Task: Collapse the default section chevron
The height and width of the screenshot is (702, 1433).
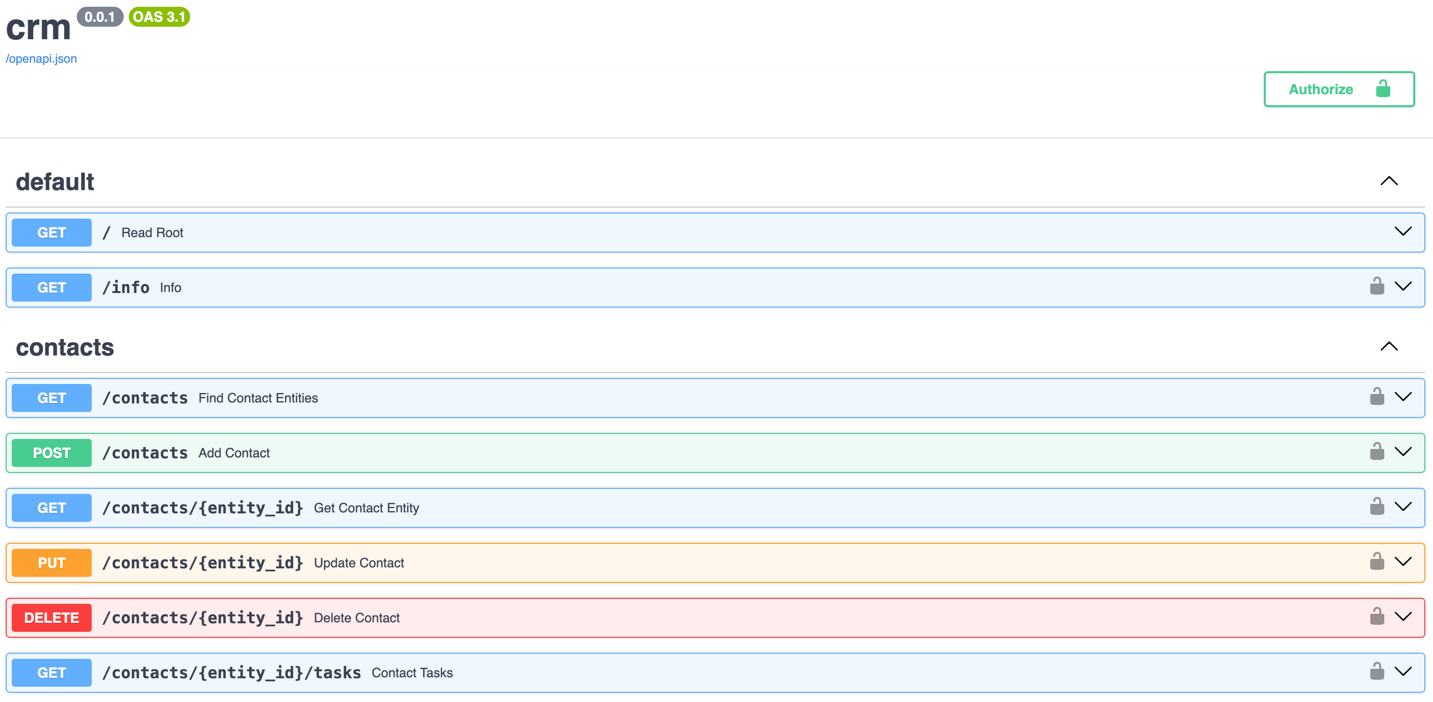Action: tap(1389, 181)
